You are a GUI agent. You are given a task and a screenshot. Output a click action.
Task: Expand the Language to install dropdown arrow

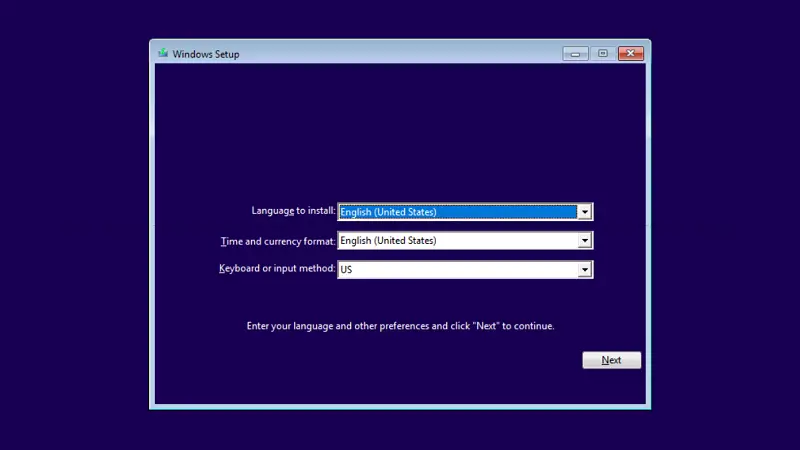click(585, 212)
